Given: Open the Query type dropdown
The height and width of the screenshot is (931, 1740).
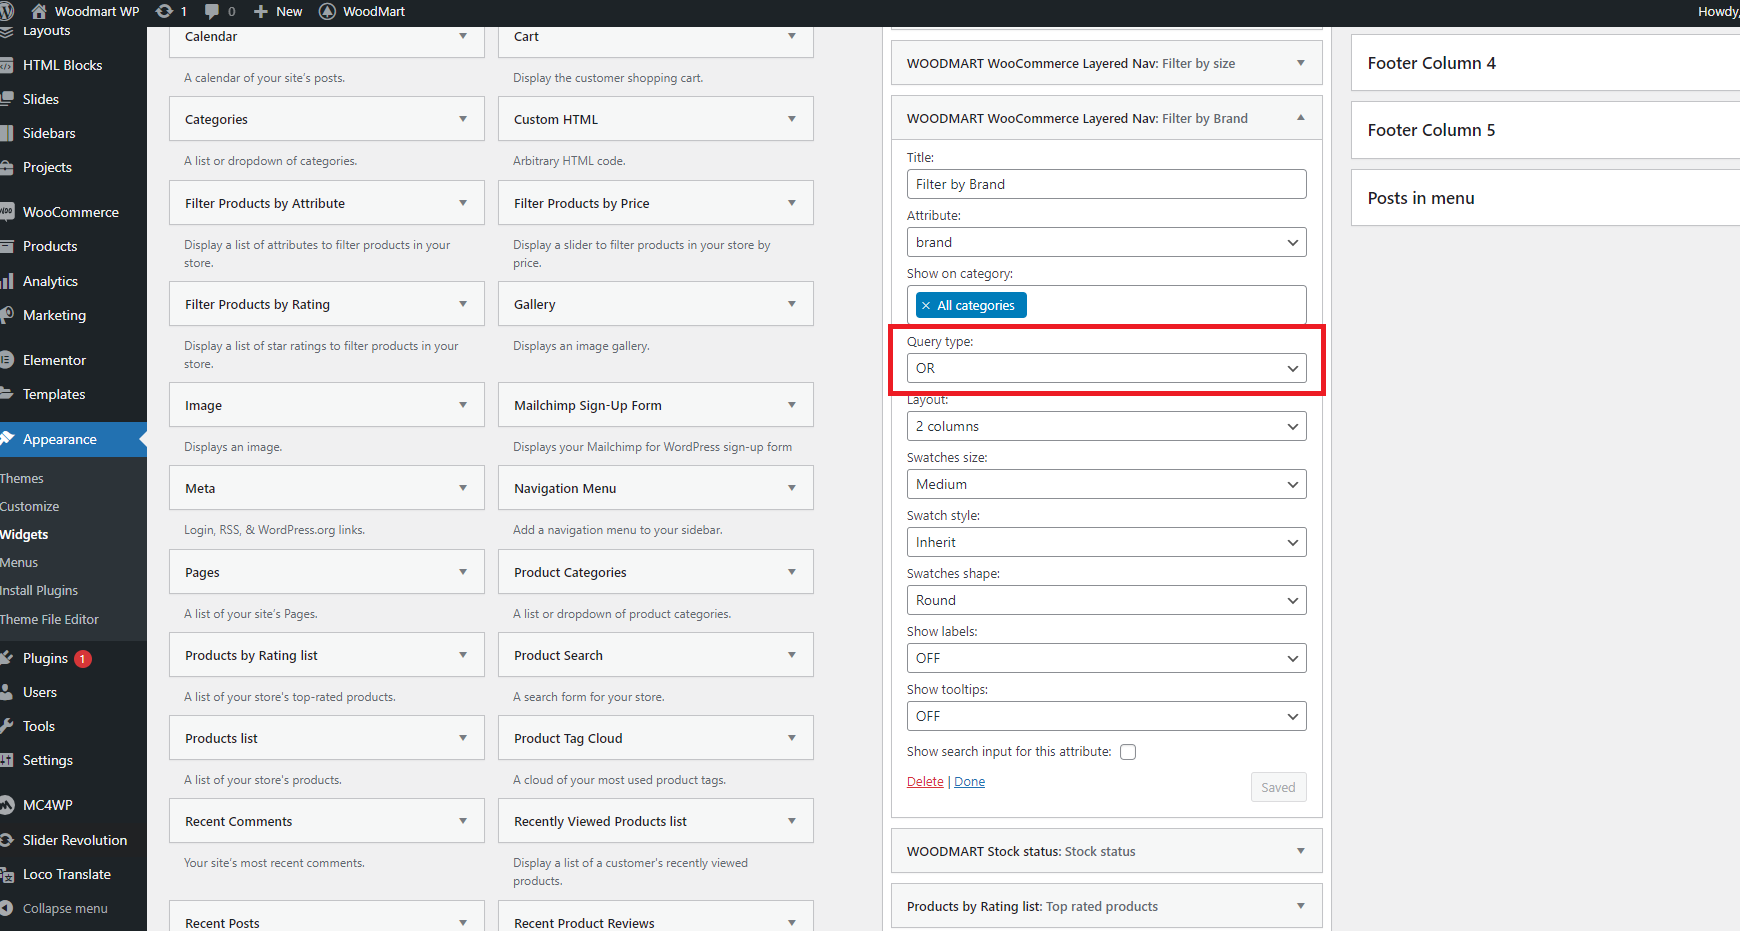Looking at the screenshot, I should point(1106,368).
